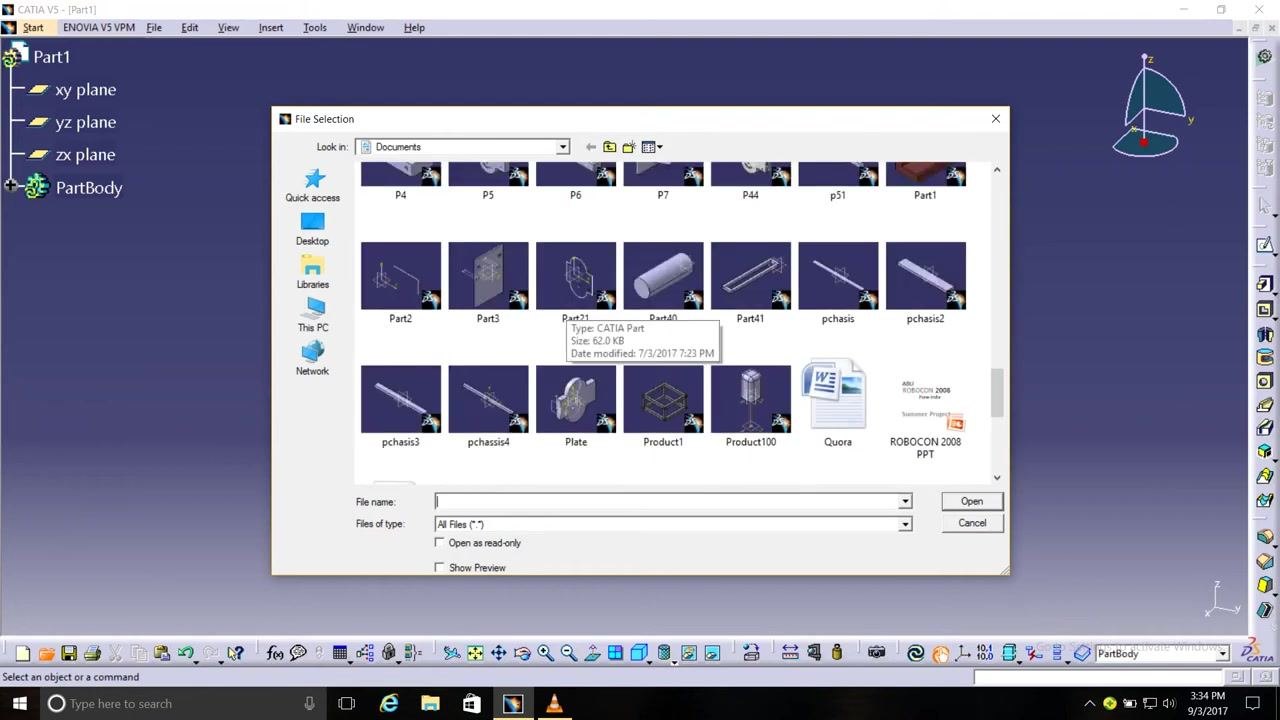Click the File name input field
This screenshot has height=720, width=1280.
667,502
